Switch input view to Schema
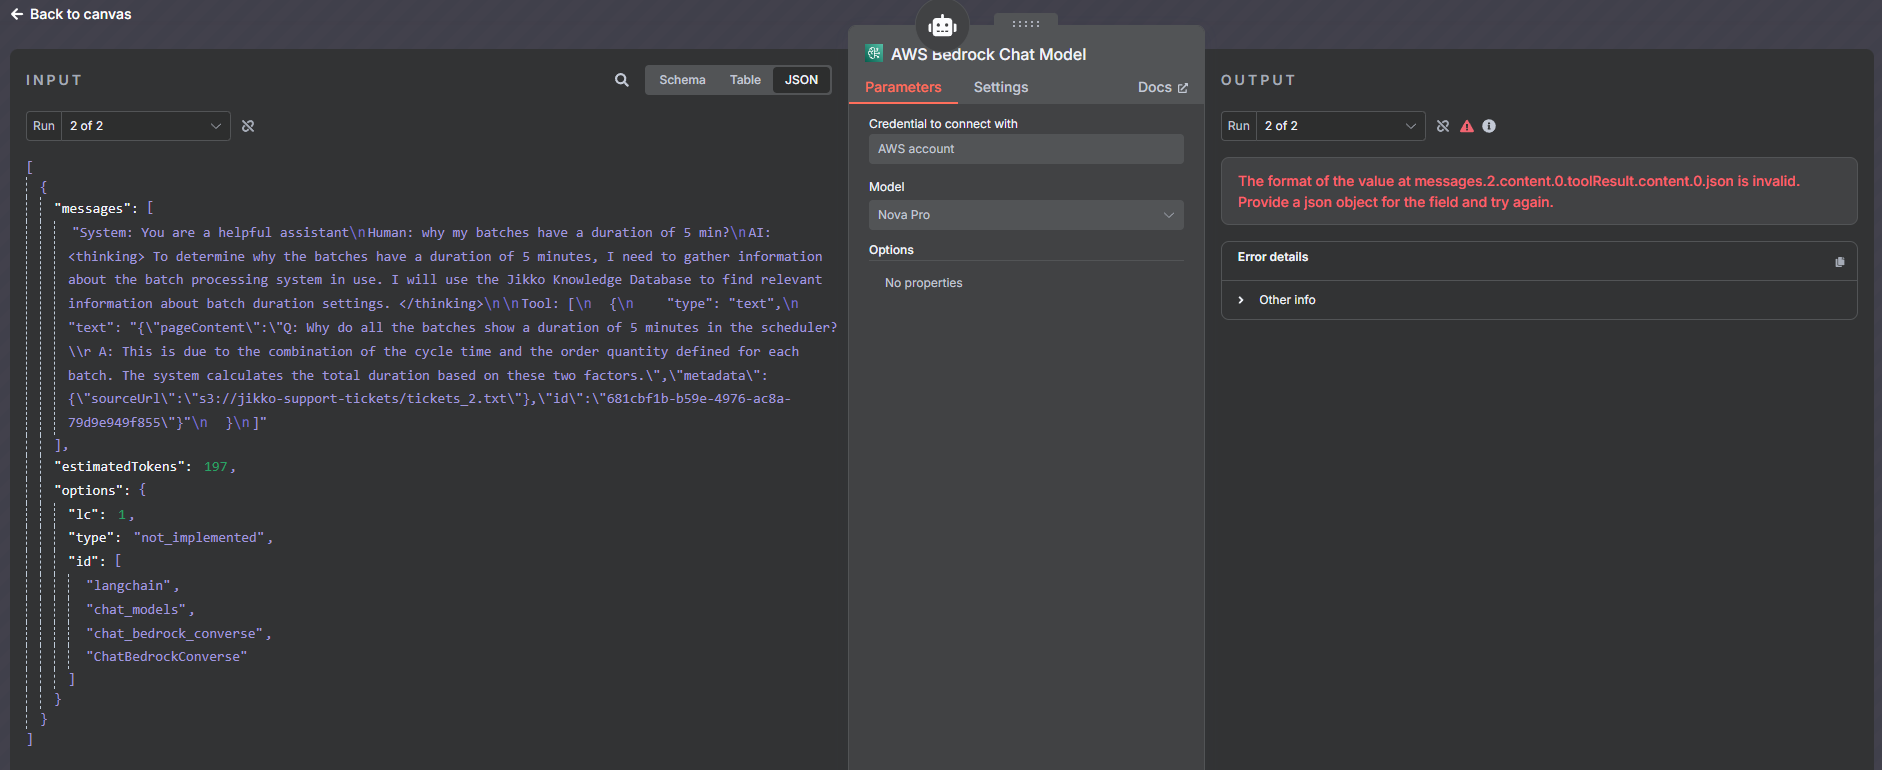Screen dimensions: 1882x770 (x=682, y=80)
